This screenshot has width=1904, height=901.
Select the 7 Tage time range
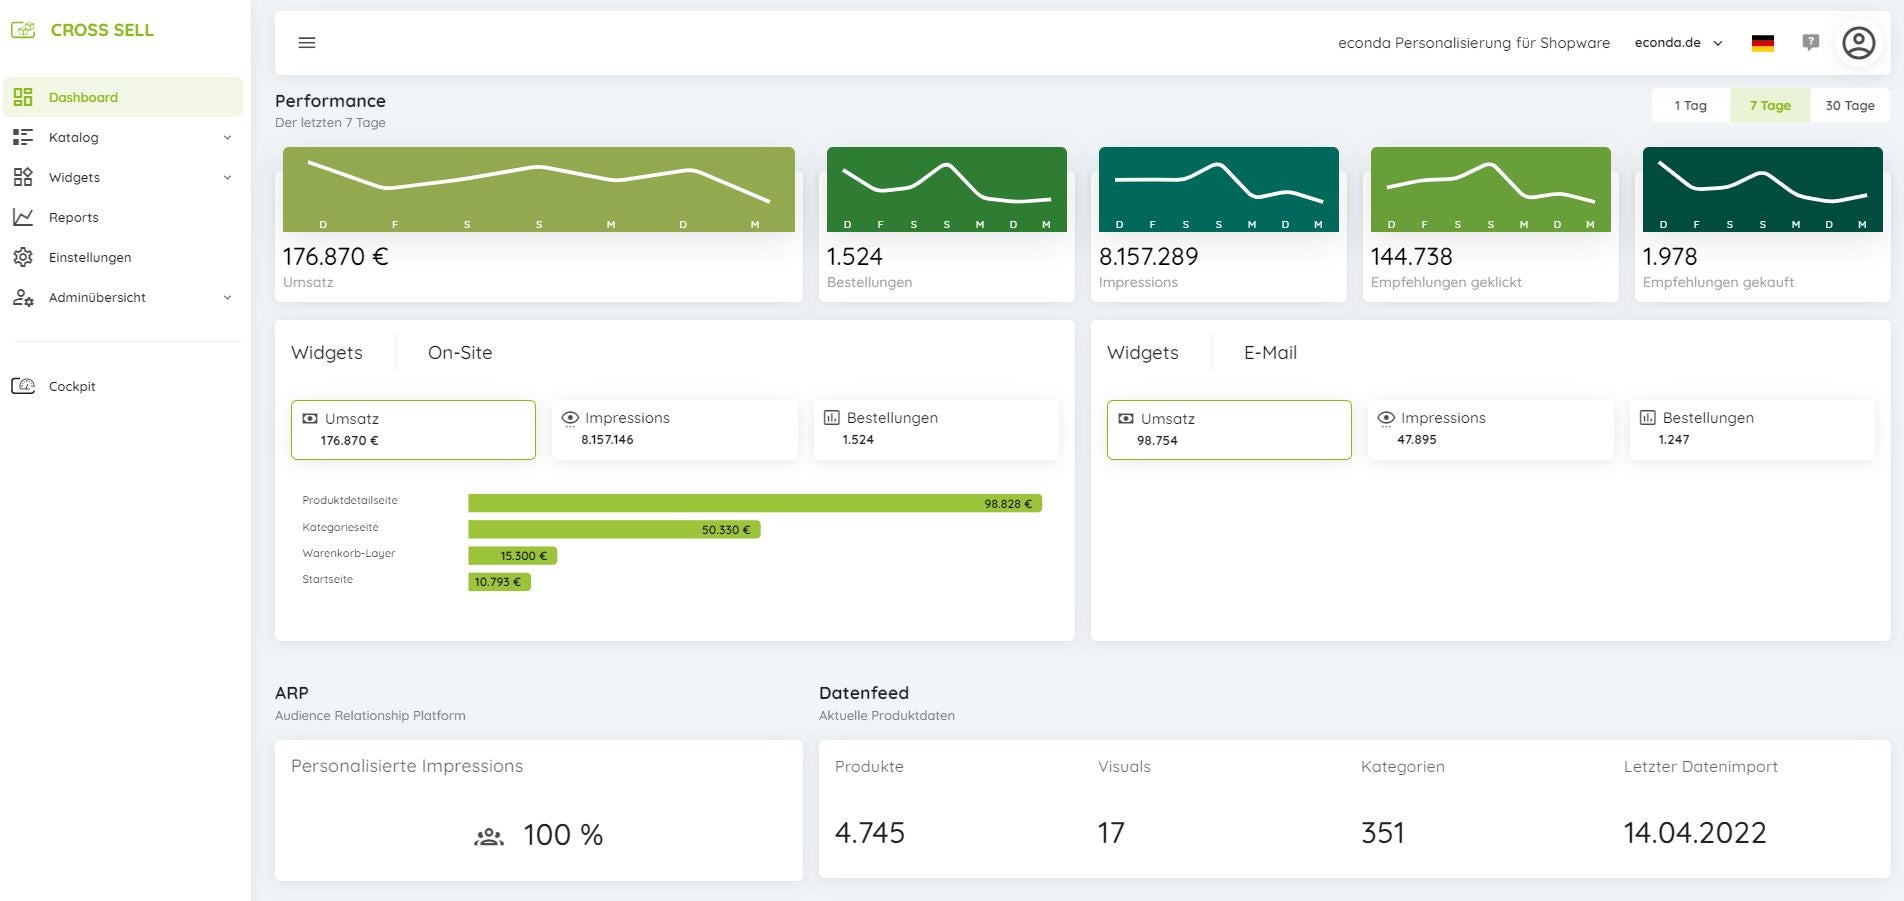pyautogui.click(x=1770, y=105)
